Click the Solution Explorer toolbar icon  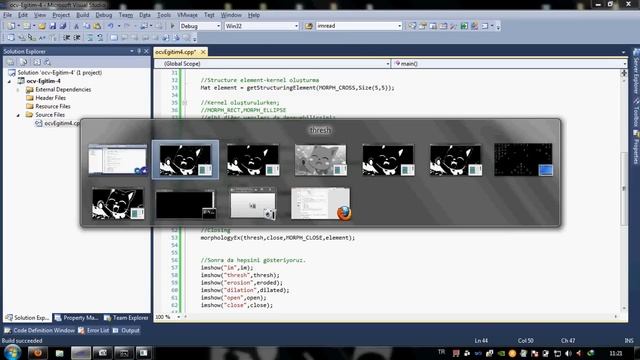coord(412,26)
